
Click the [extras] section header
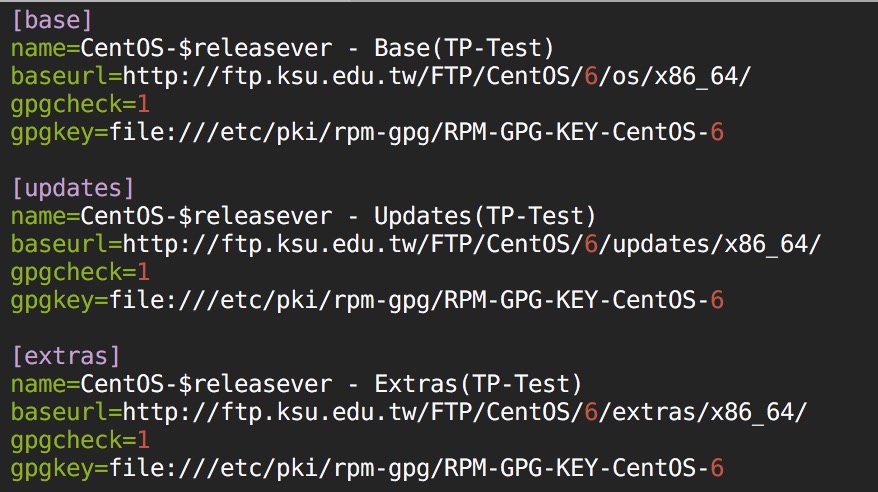(x=66, y=357)
